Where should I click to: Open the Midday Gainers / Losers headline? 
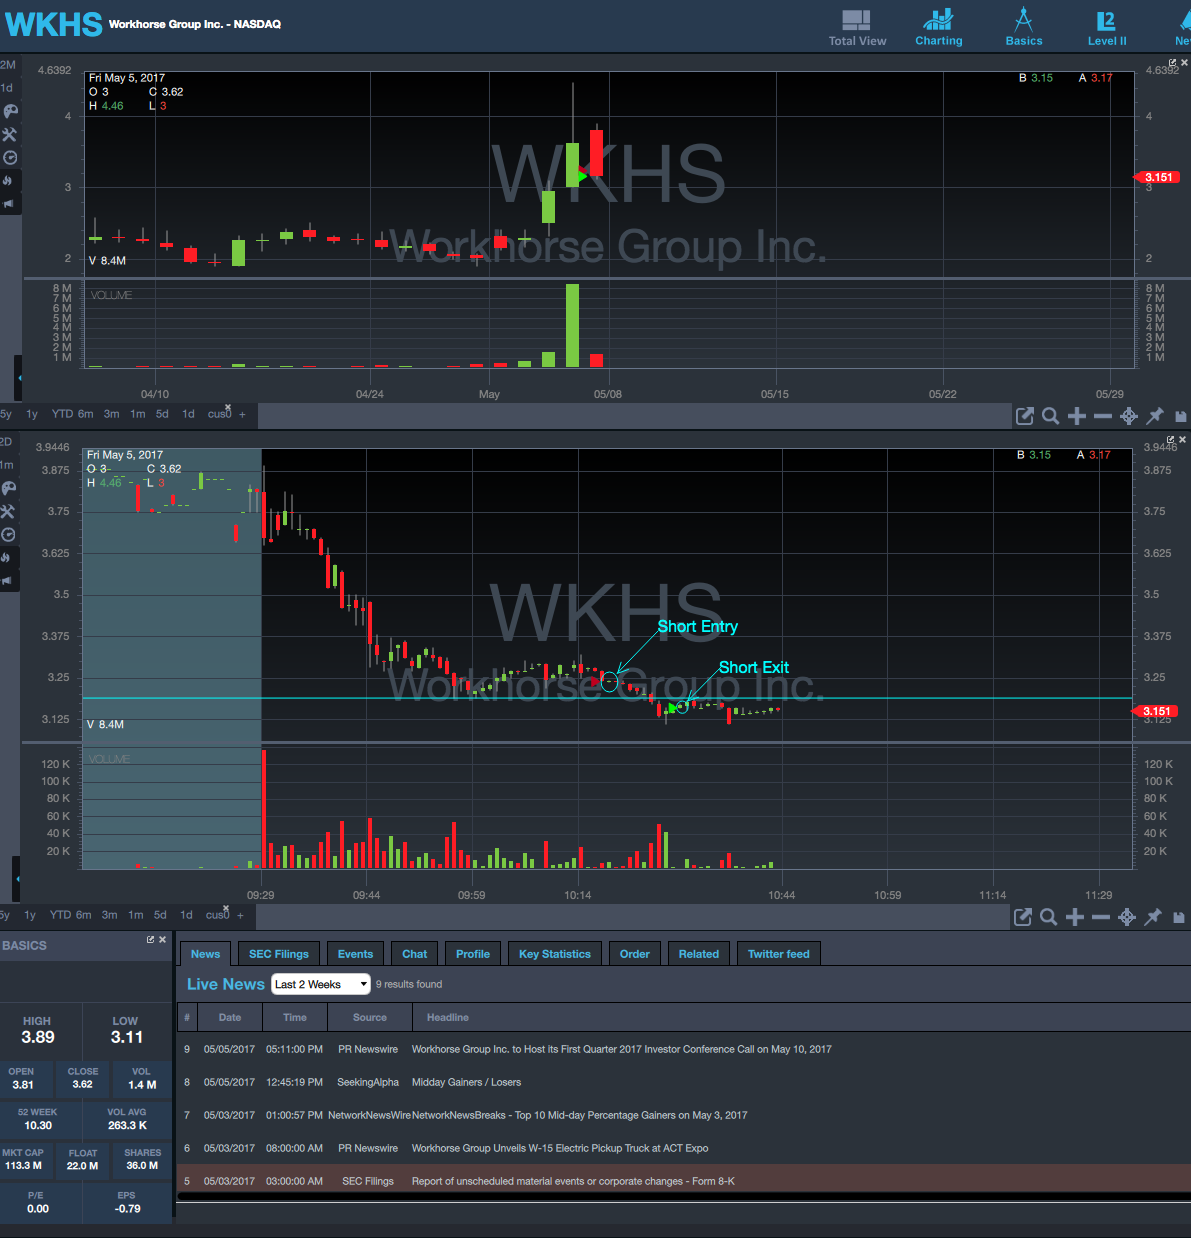pos(466,1082)
